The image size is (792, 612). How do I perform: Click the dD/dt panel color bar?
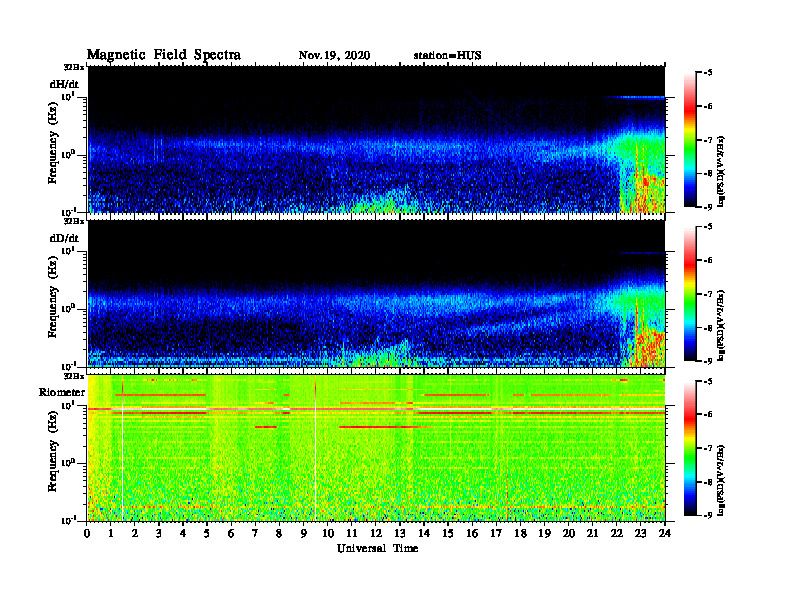click(690, 294)
